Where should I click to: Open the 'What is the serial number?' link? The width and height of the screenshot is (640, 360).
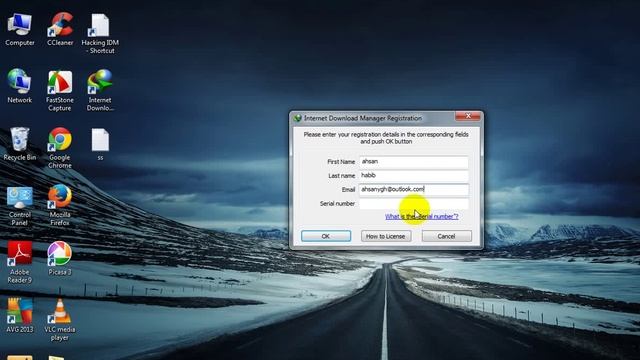click(x=422, y=216)
